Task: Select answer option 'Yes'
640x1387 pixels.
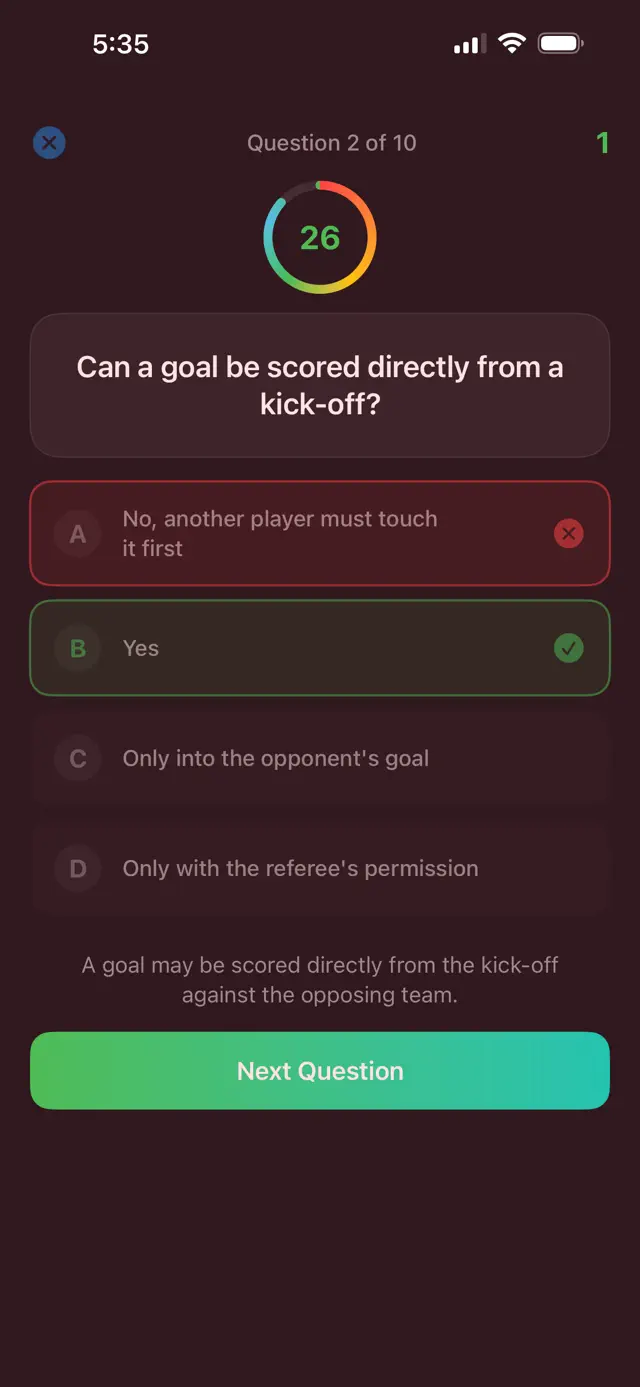Action: 320,648
